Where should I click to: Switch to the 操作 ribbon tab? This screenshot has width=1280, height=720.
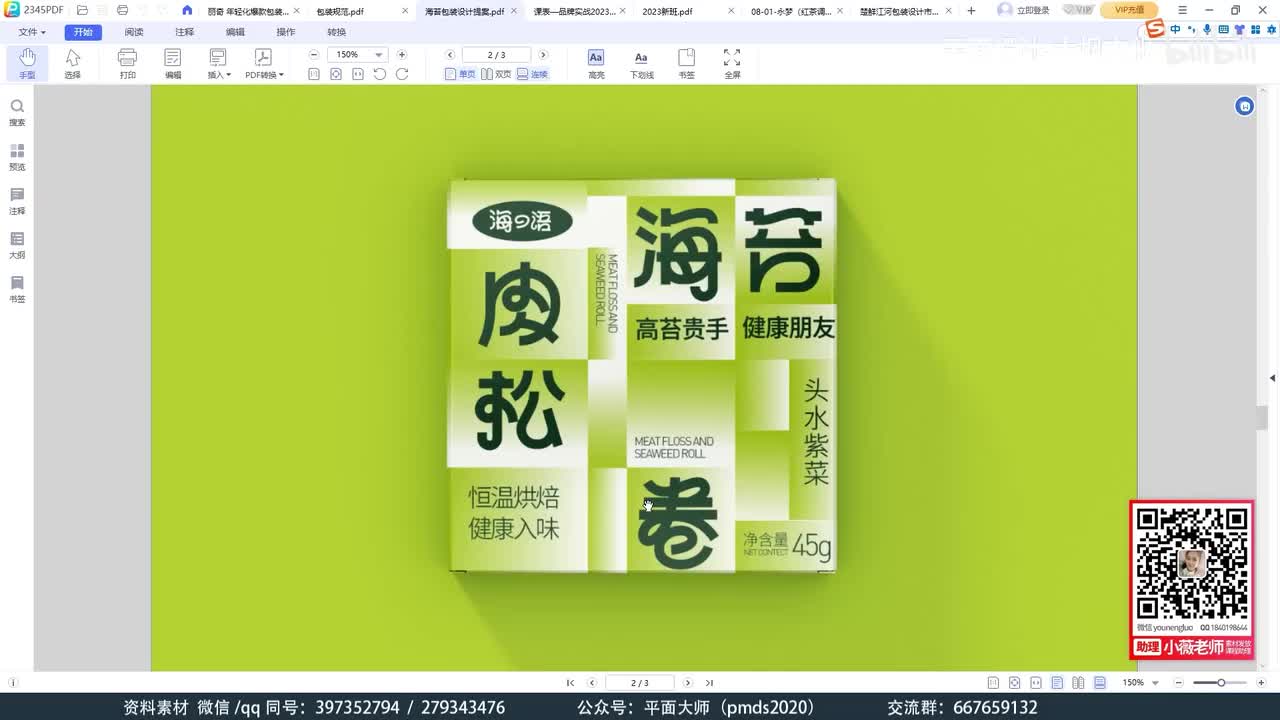(286, 32)
